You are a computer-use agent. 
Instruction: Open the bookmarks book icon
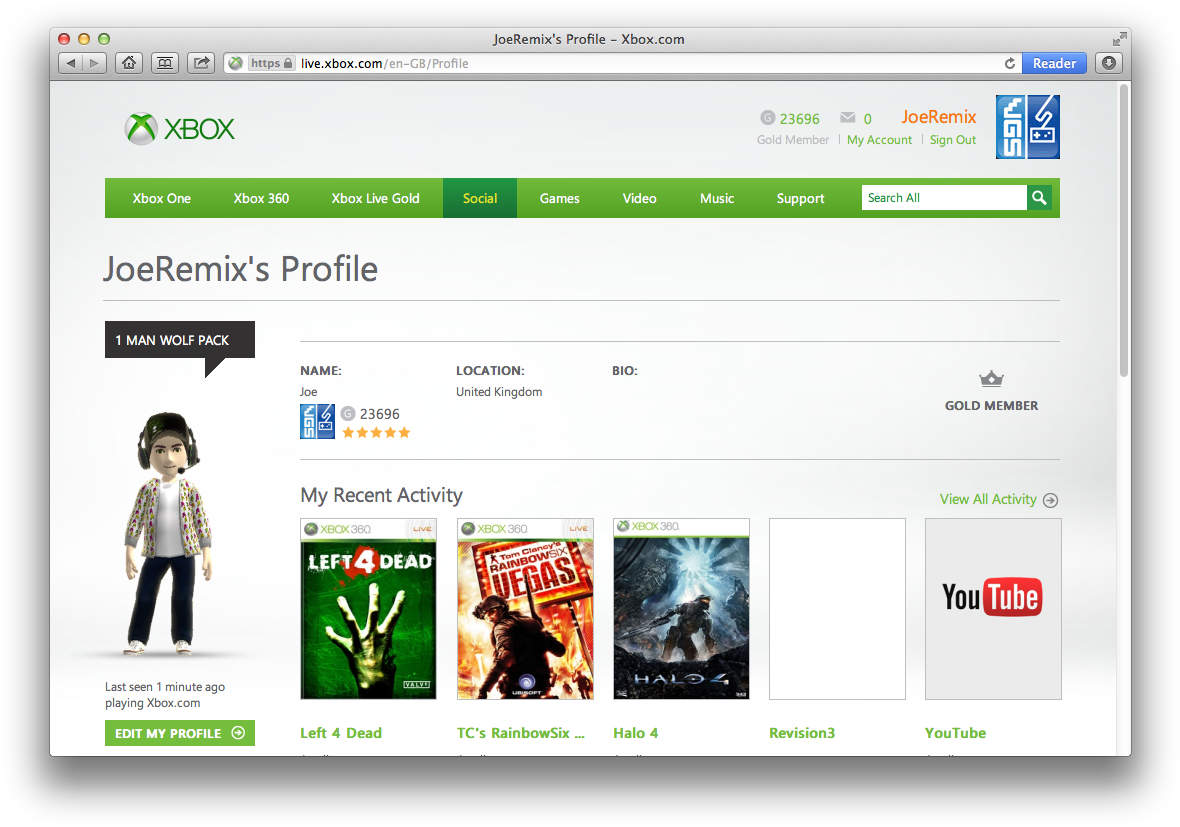coord(165,63)
